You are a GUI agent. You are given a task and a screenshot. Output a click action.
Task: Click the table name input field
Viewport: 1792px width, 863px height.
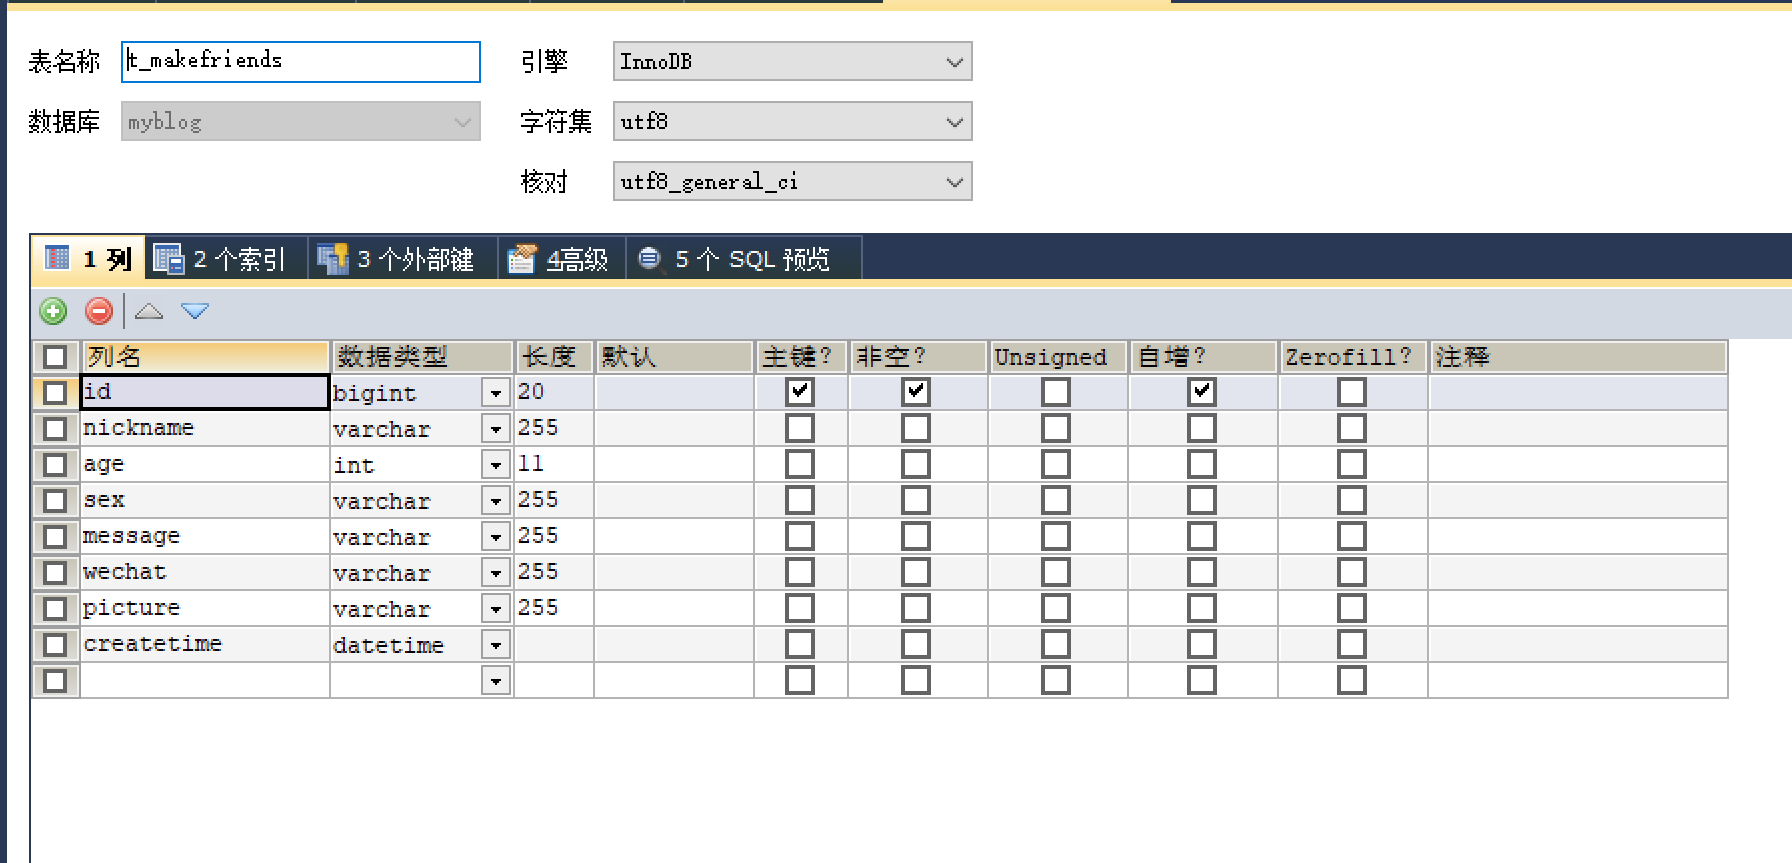coord(301,61)
